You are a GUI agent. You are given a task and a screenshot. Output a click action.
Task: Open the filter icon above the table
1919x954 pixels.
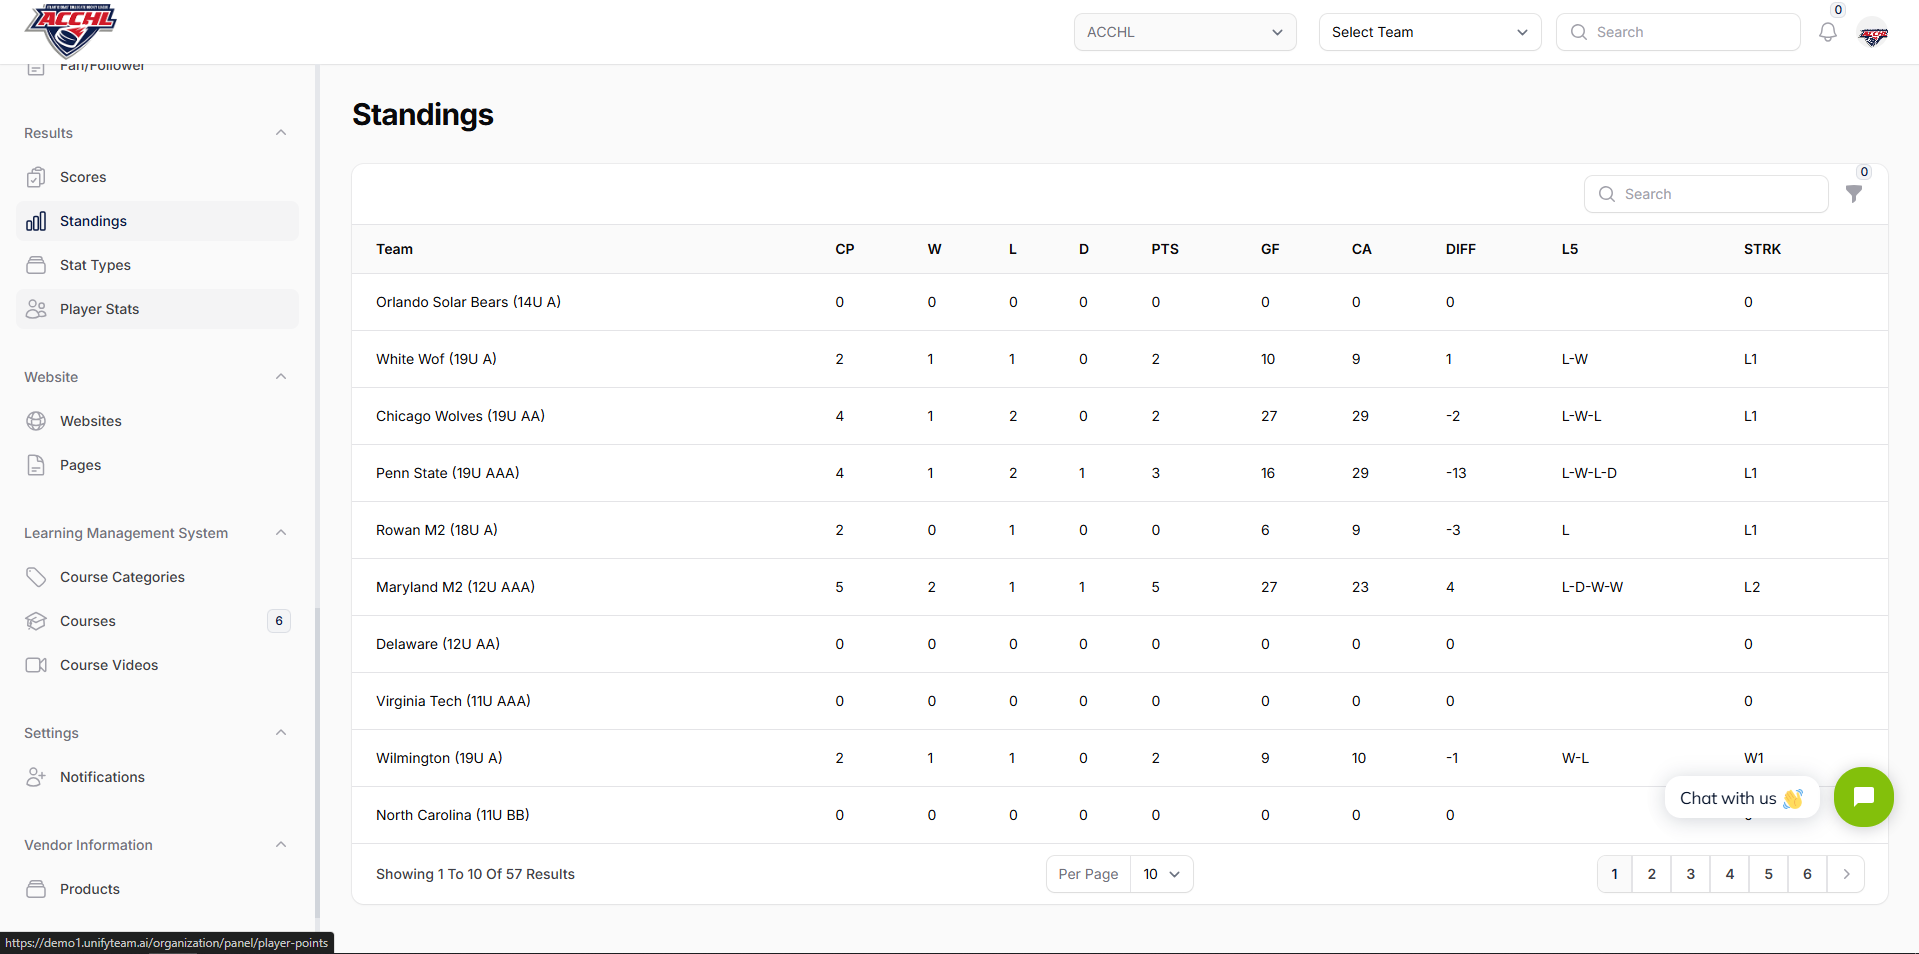1855,195
